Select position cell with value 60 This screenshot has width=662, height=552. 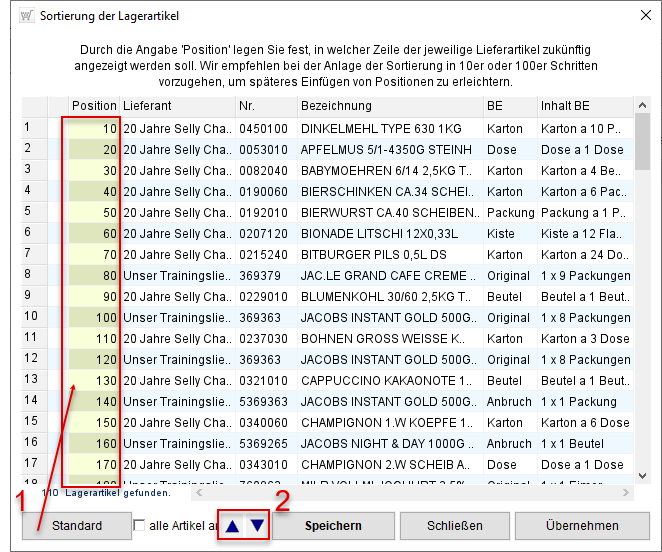(94, 234)
